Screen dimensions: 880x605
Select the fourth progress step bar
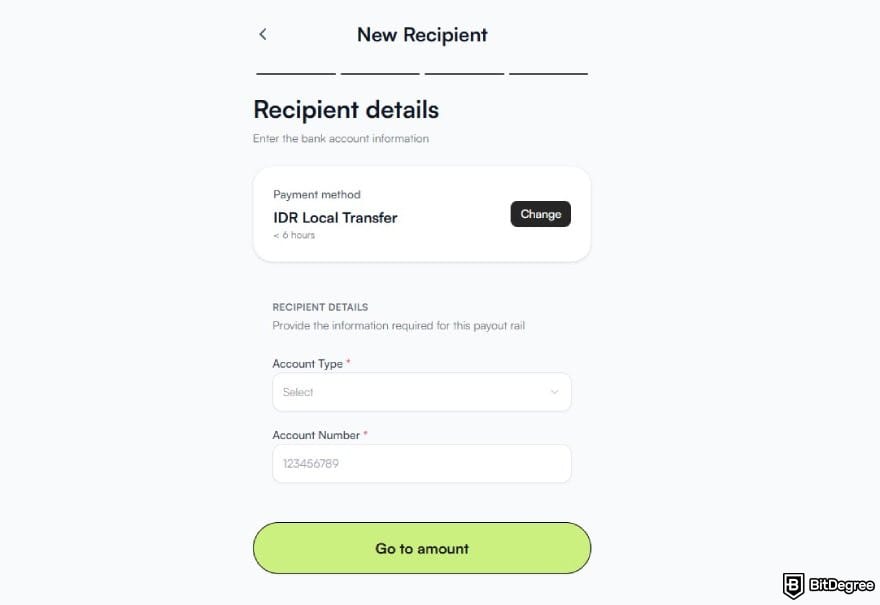point(548,72)
